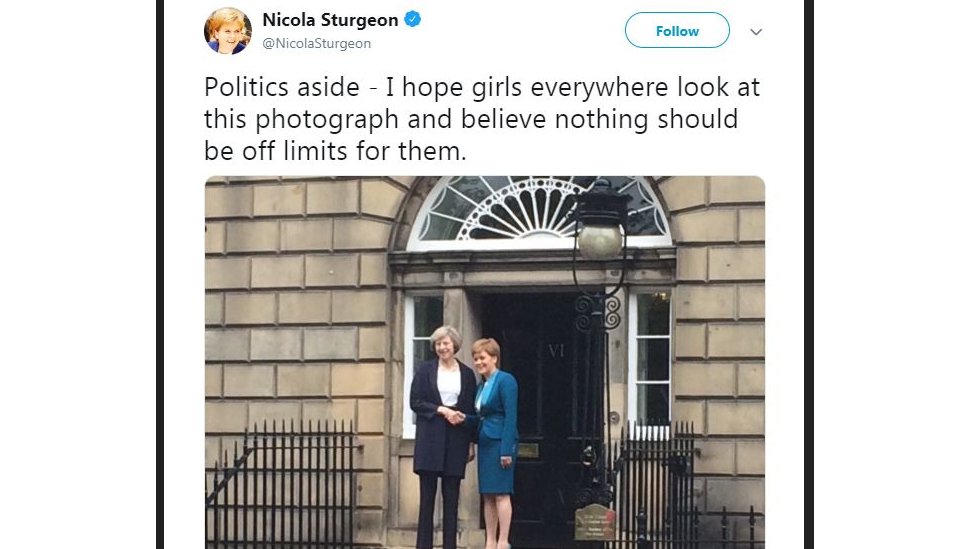Expand the tweet options chevron
Image resolution: width=976 pixels, height=549 pixels.
(756, 32)
